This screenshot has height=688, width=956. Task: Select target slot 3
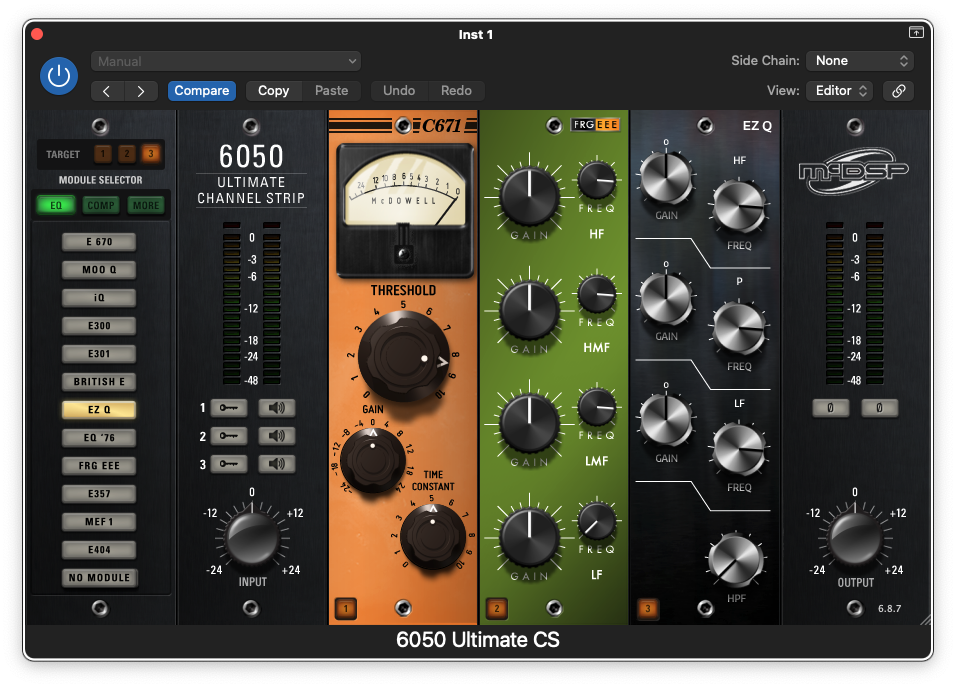(151, 154)
